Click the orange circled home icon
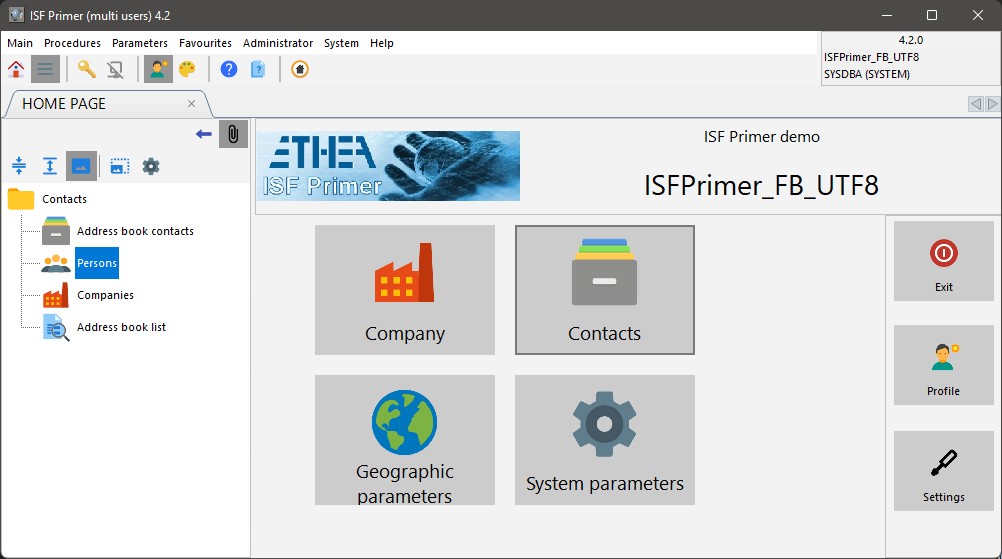This screenshot has height=559, width=1002. click(300, 69)
